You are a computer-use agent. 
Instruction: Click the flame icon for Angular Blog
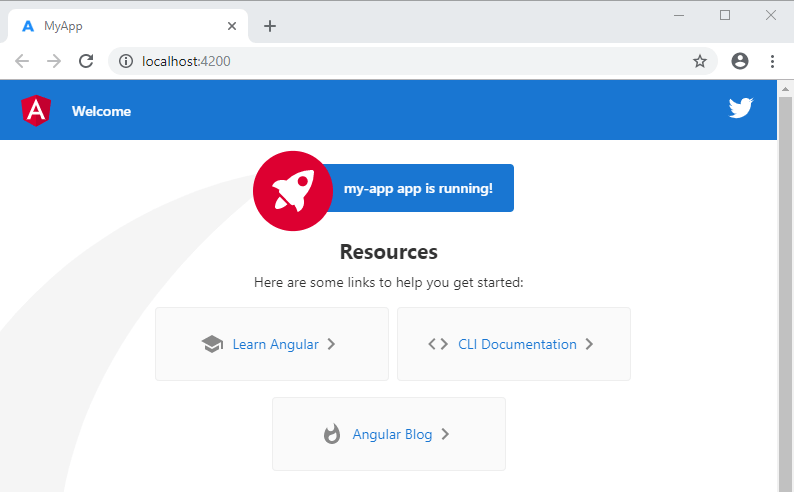(x=332, y=434)
